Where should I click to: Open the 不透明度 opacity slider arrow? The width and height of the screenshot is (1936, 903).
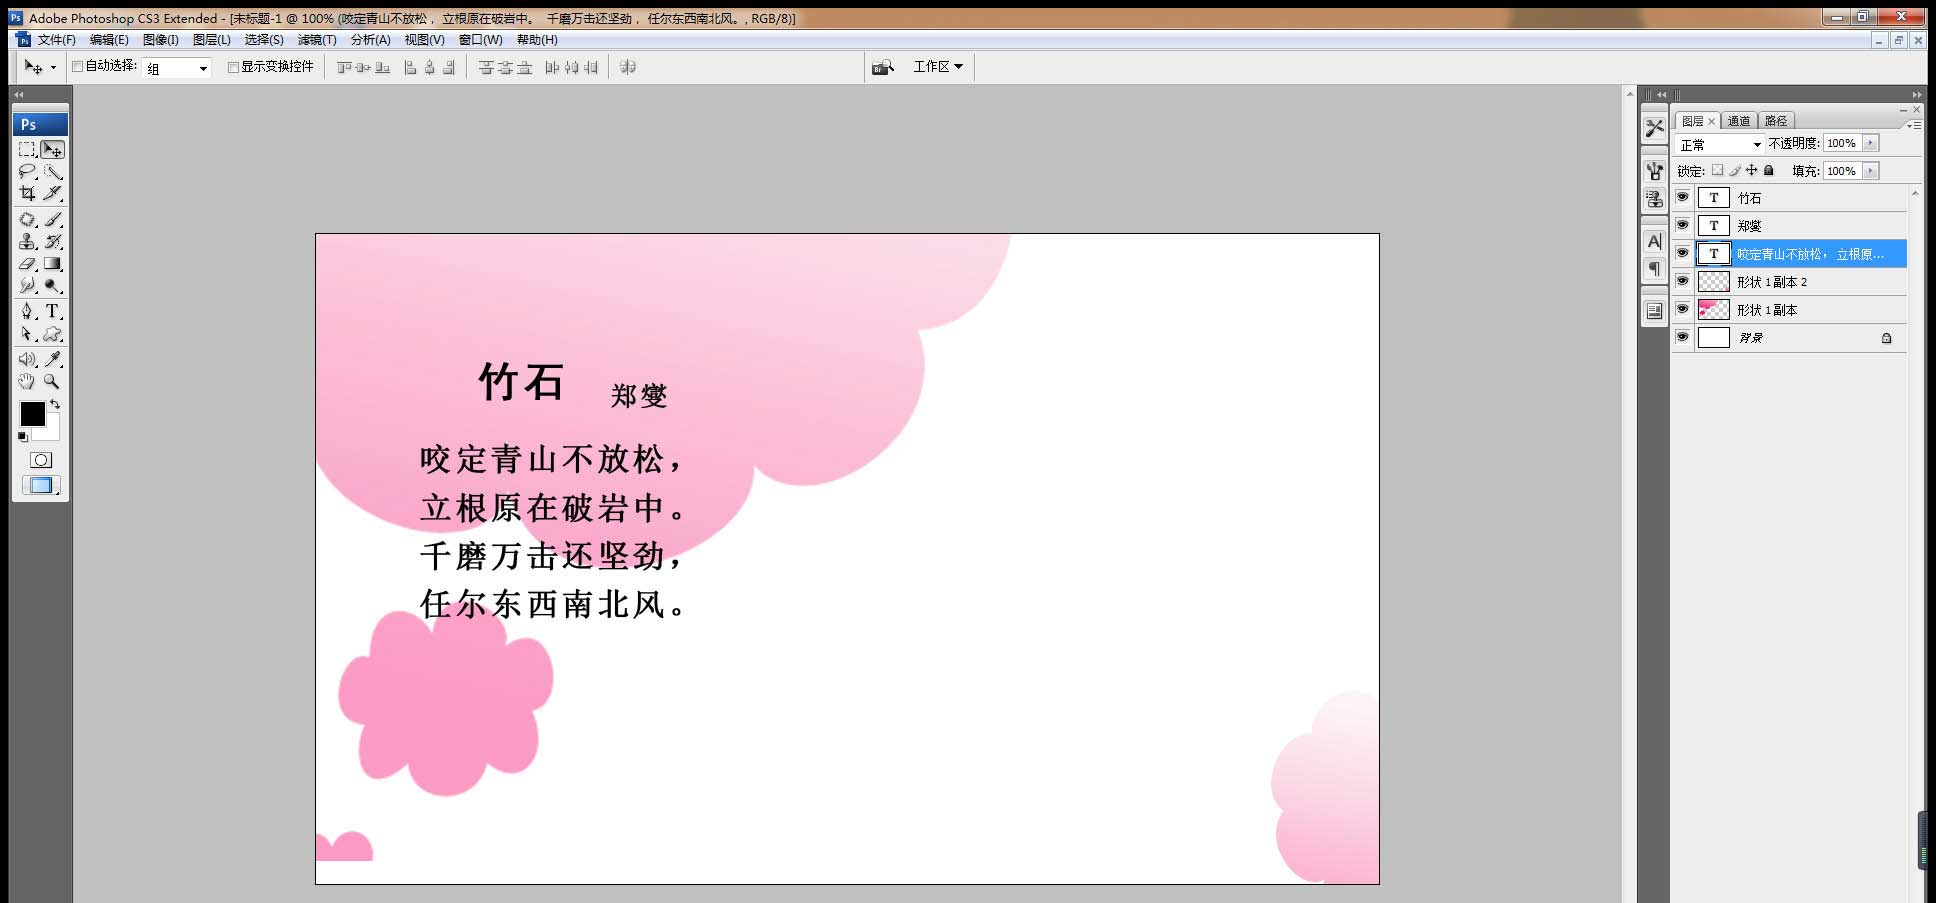pos(1869,143)
